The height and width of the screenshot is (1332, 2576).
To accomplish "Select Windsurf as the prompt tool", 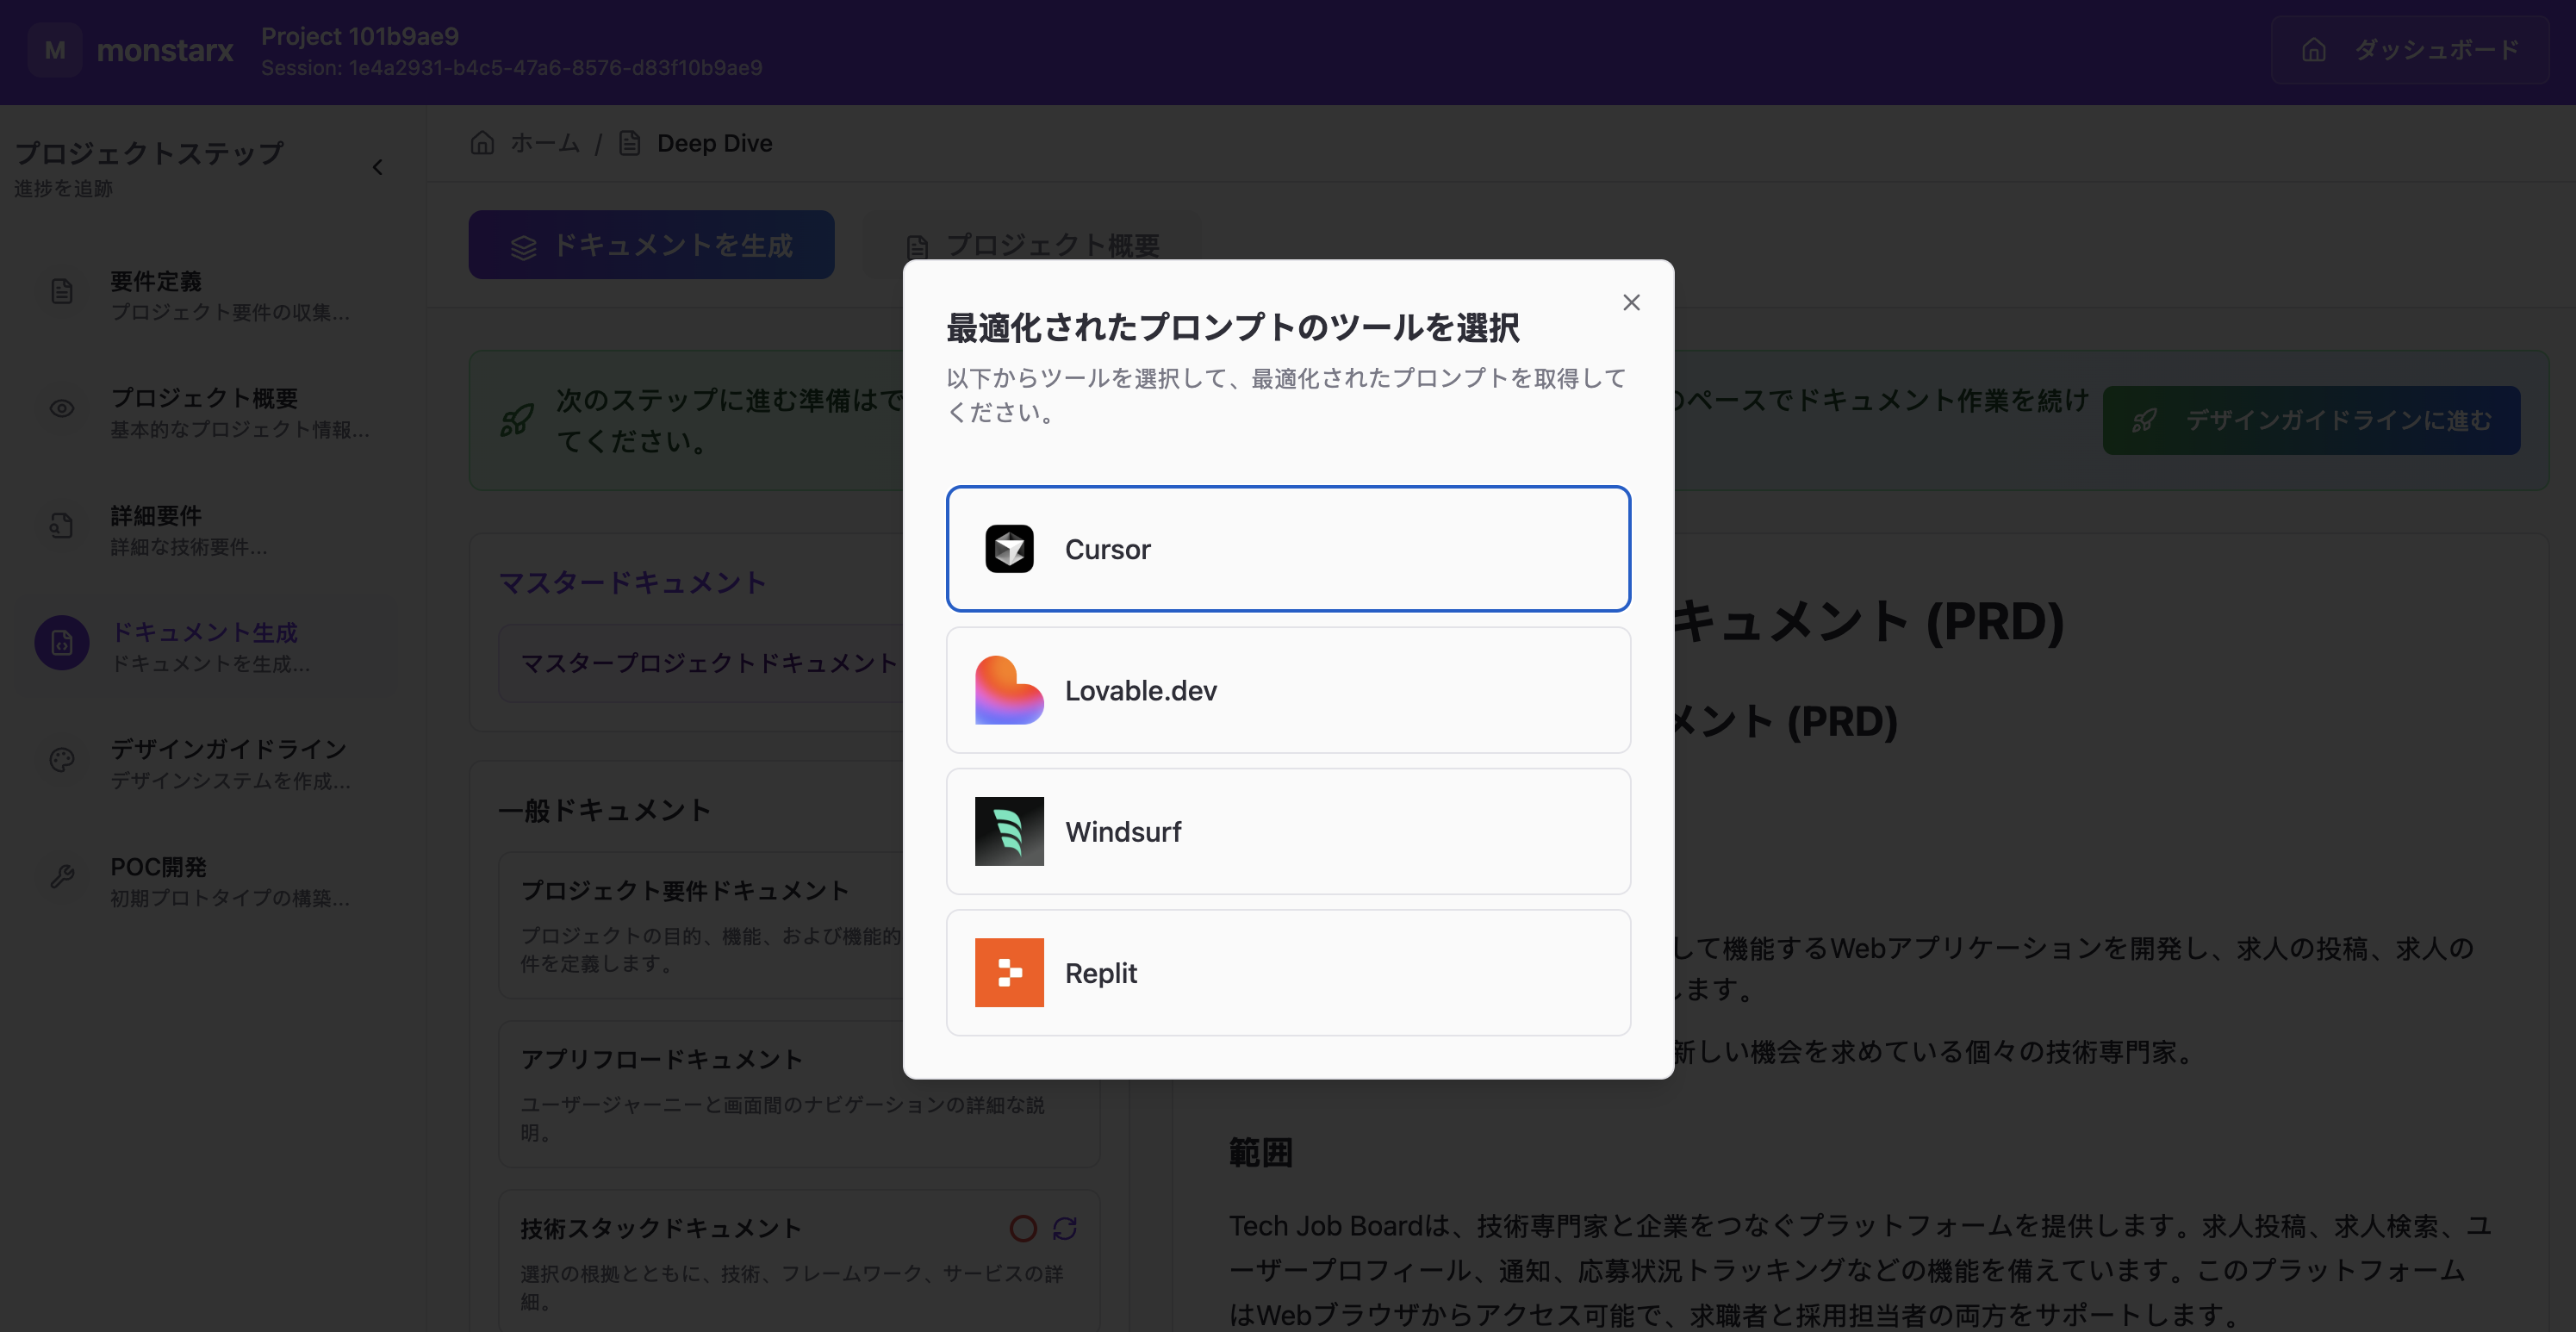I will [1288, 831].
